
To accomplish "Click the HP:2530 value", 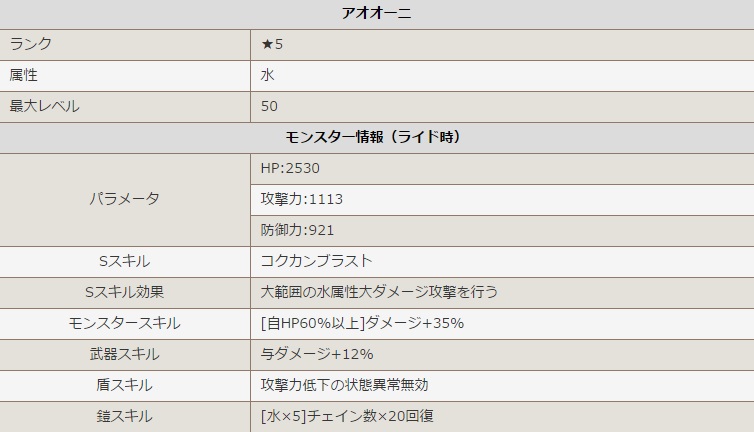I will [x=289, y=168].
